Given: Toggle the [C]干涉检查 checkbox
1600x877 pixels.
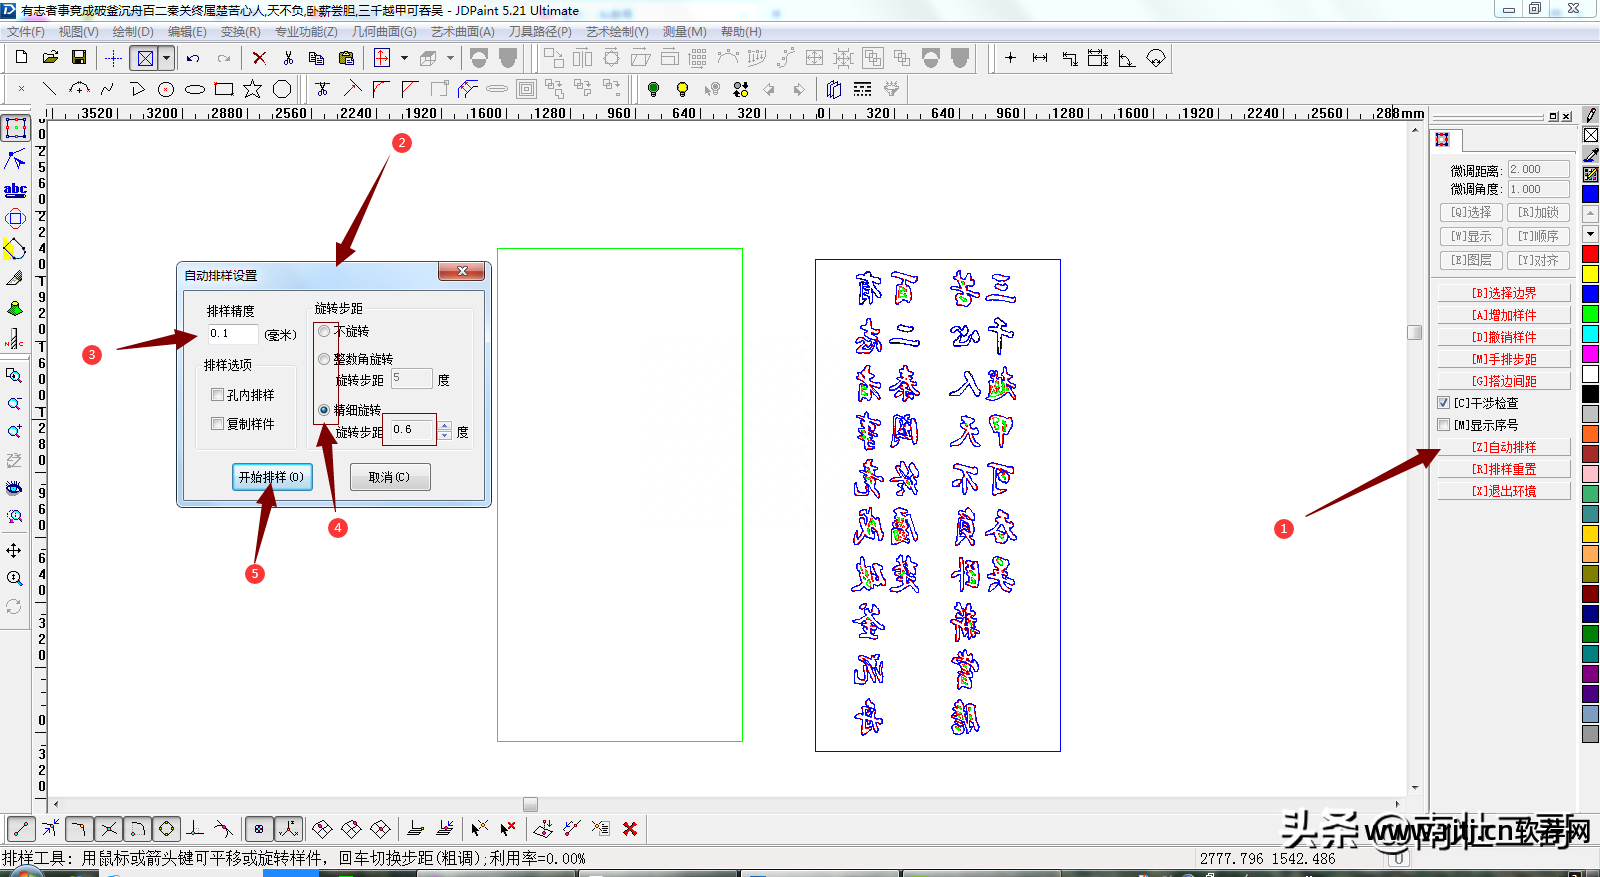Looking at the screenshot, I should point(1443,403).
